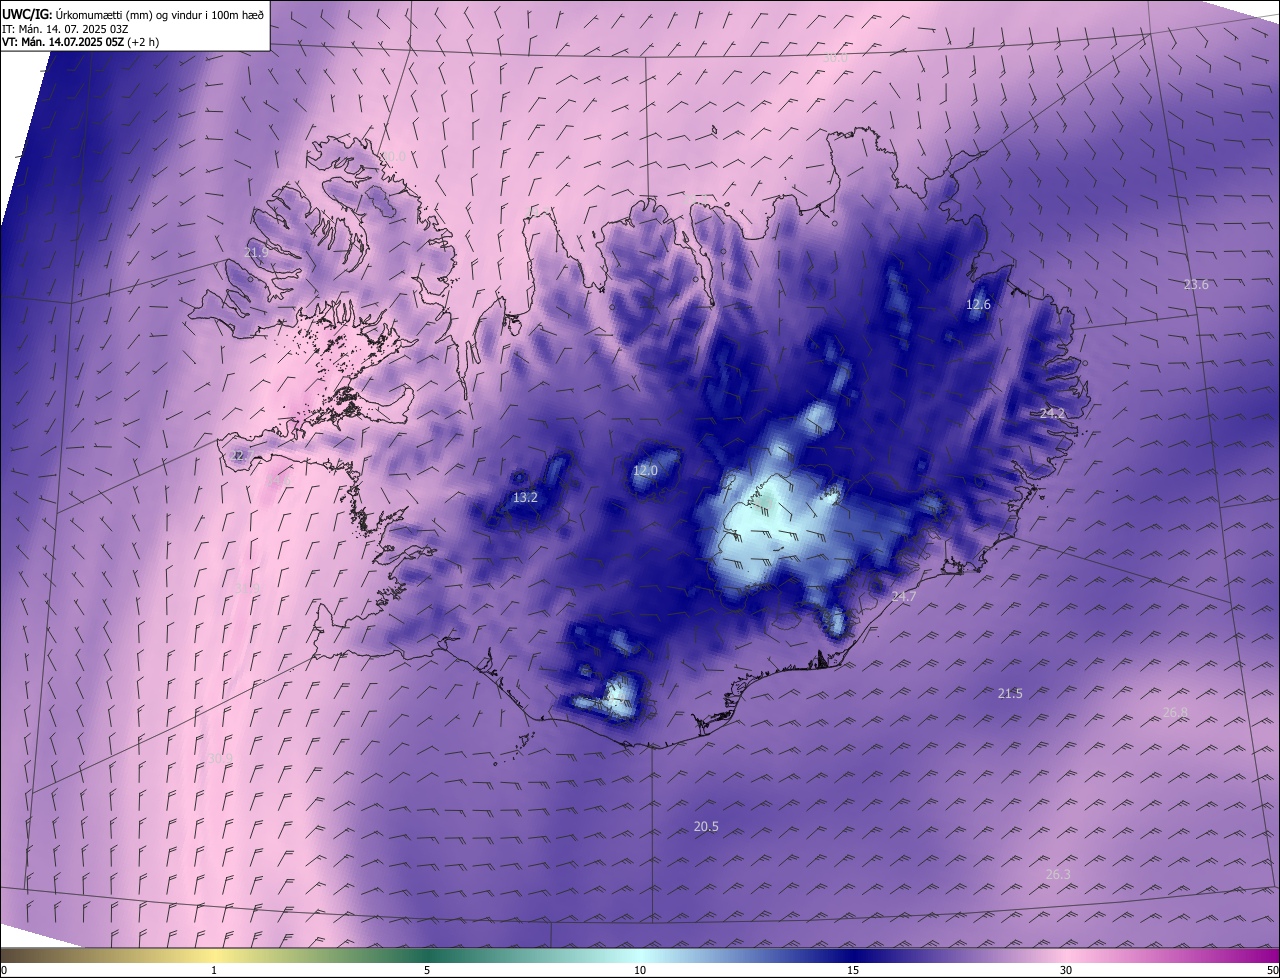Click the 24.7 value label
This screenshot has height=978, width=1280.
click(904, 596)
